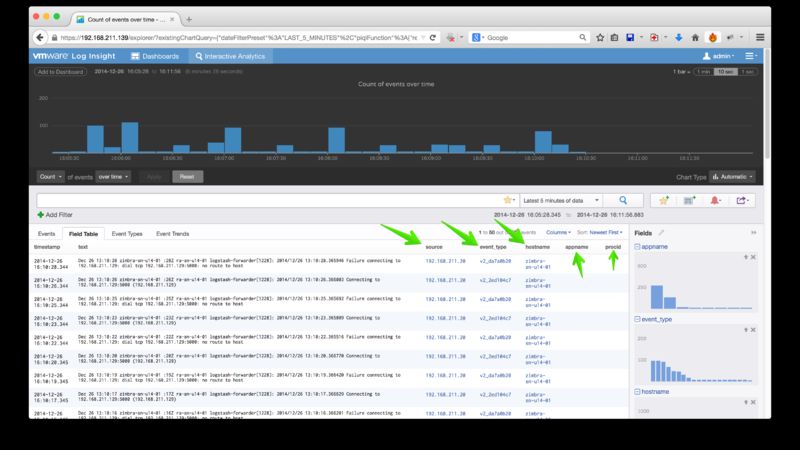
Task: Open the browser bookmarks list icon
Action: click(614, 37)
